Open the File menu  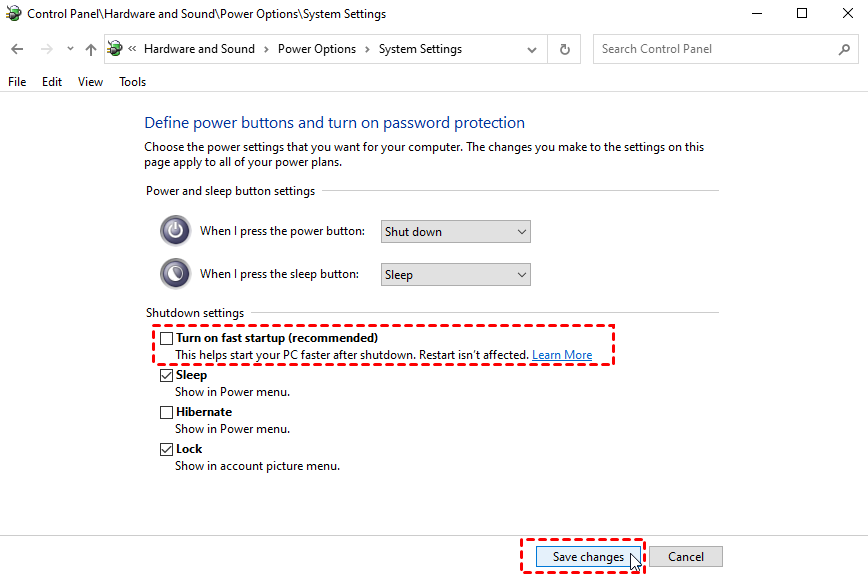coord(17,82)
